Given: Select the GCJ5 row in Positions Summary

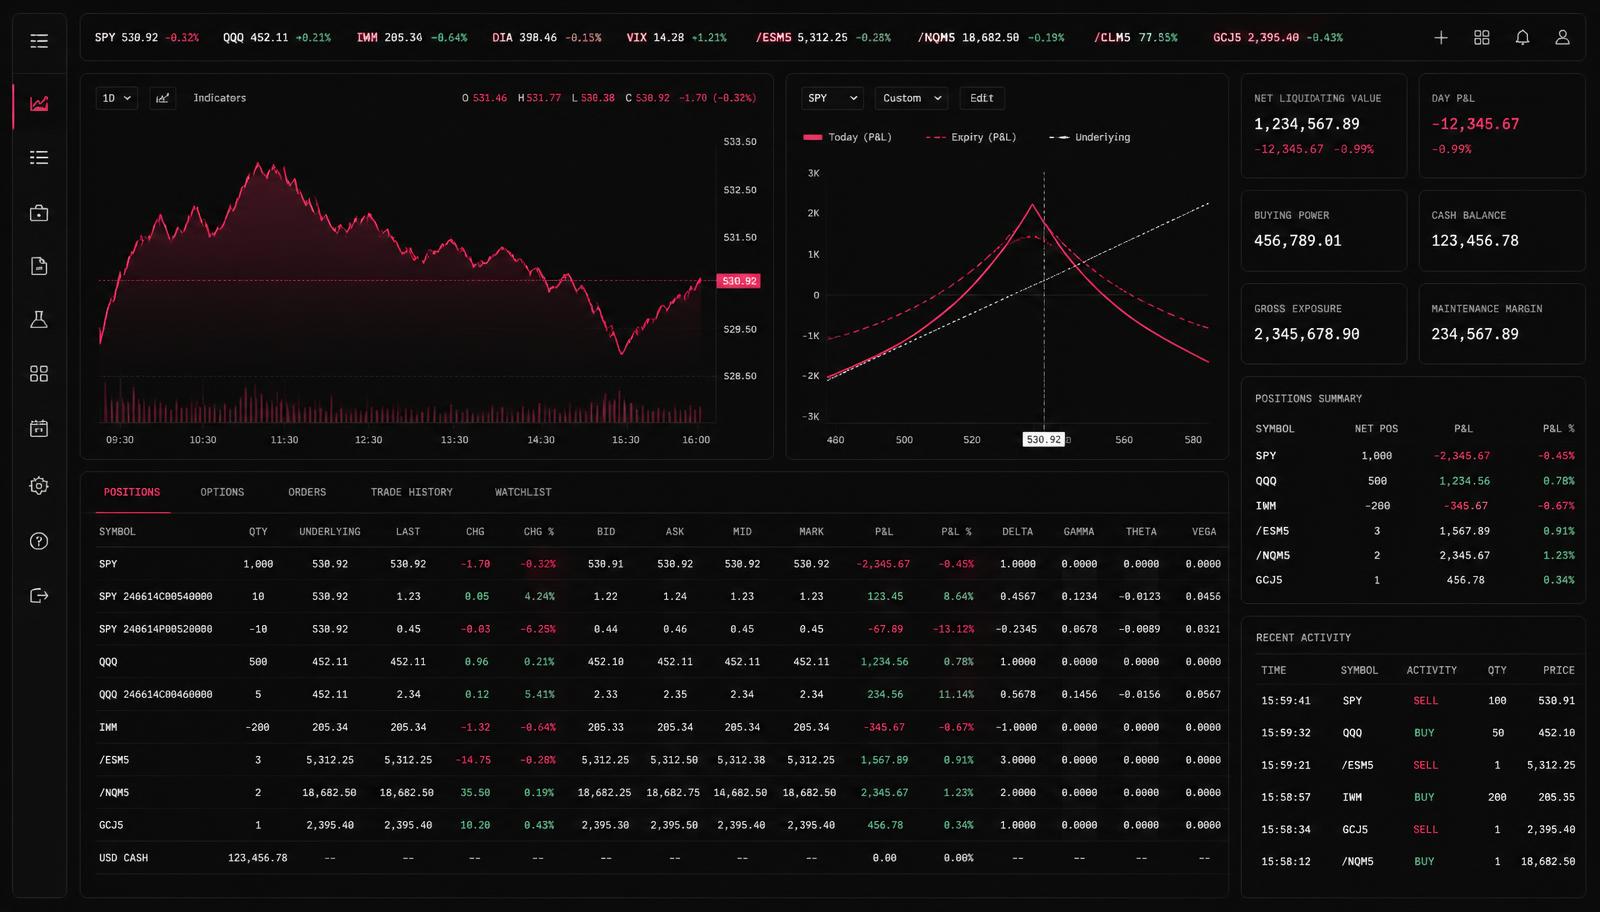Looking at the screenshot, I should (1414, 580).
